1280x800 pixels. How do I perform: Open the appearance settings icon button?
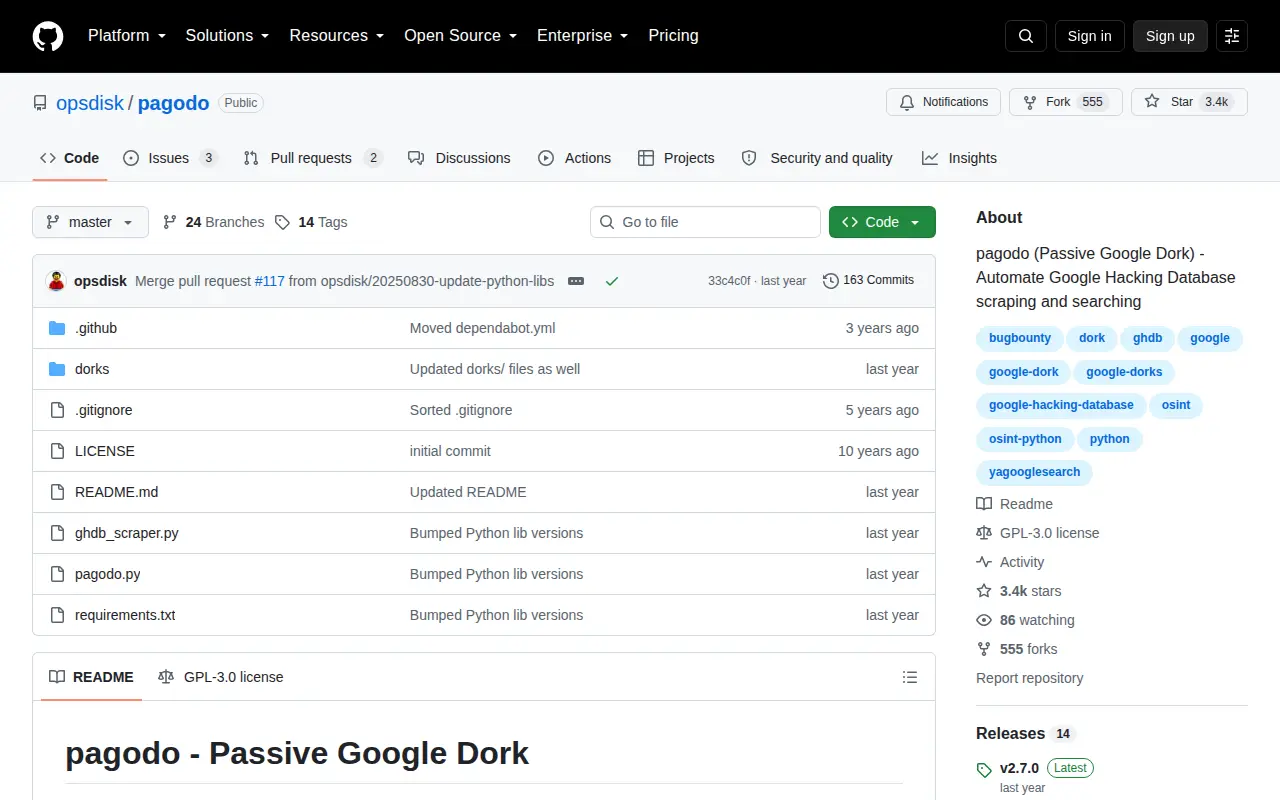pos(1232,36)
